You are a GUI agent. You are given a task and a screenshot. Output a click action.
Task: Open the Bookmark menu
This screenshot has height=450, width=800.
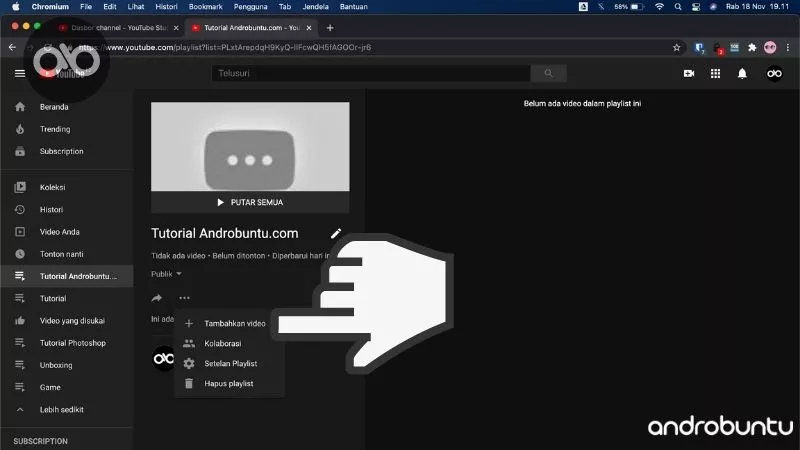tap(206, 7)
